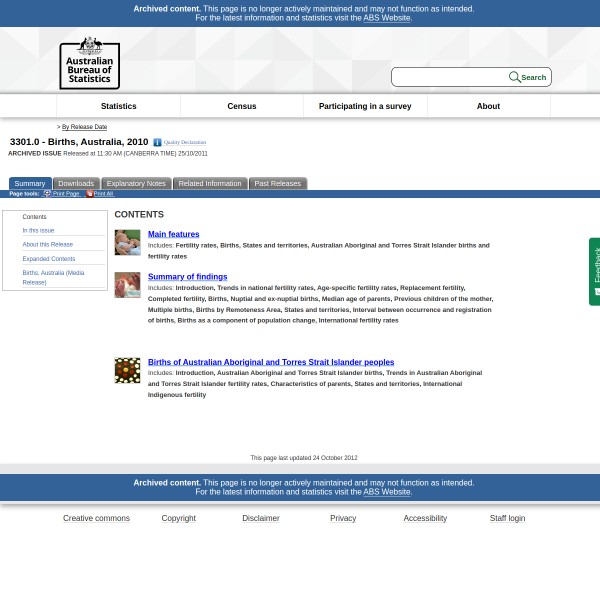Viewport: 600px width, 600px height.
Task: Open the Aboriginal peoples births thumbnail
Action: tap(127, 370)
